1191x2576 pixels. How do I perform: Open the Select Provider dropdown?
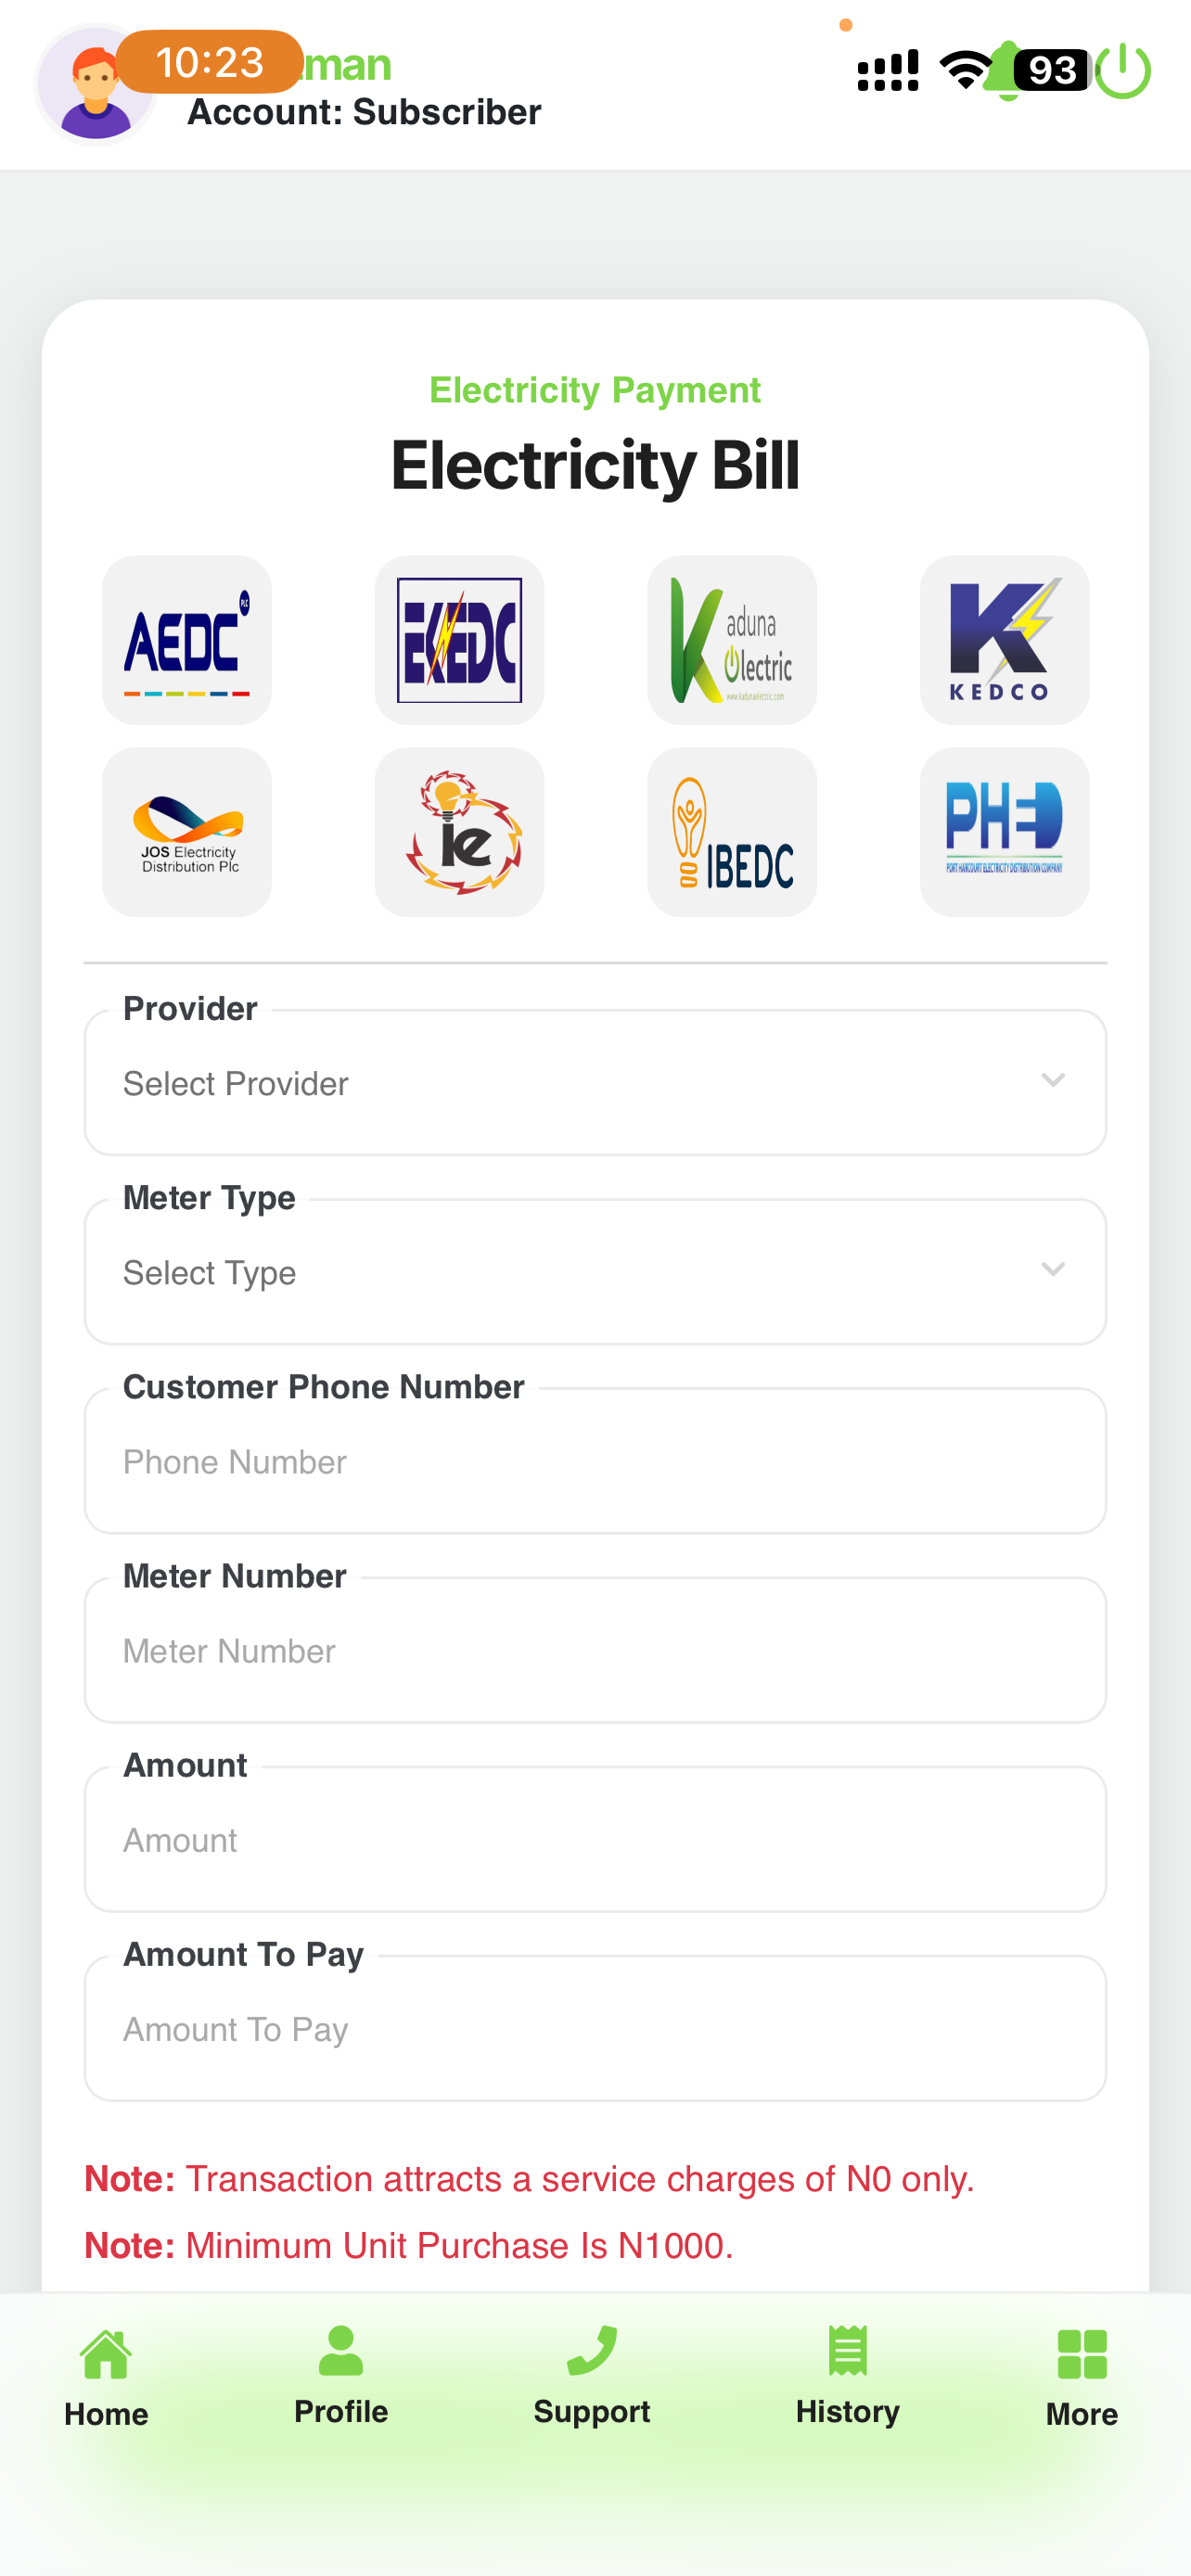(x=595, y=1083)
